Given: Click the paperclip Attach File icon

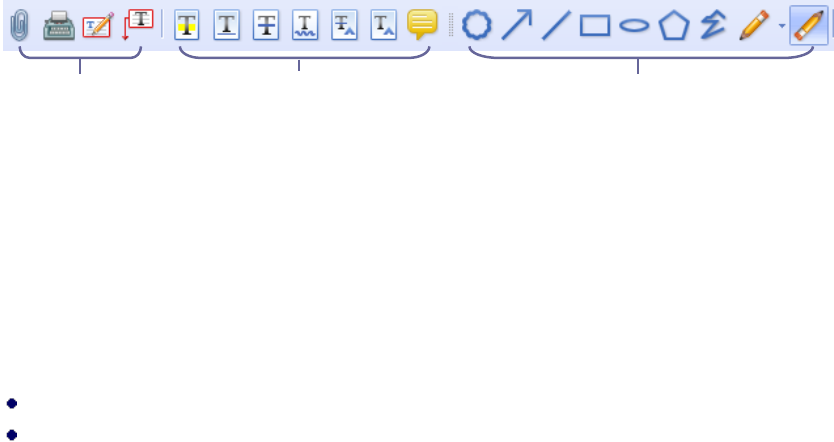Looking at the screenshot, I should pos(20,25).
